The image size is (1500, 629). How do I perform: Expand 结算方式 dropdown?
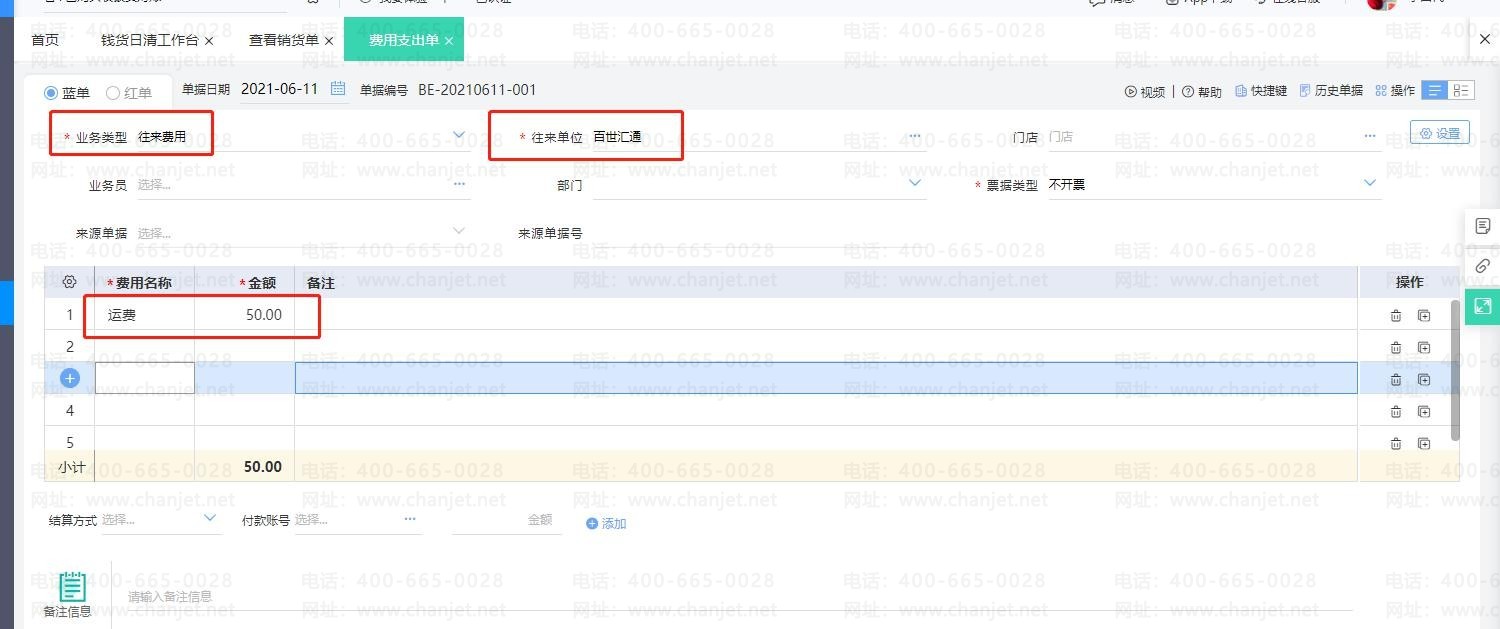(x=210, y=518)
